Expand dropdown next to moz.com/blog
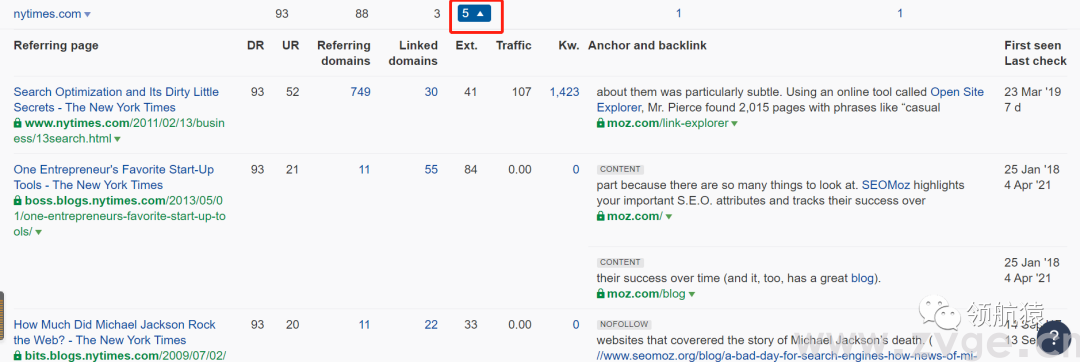The image size is (1080, 362). tap(692, 294)
